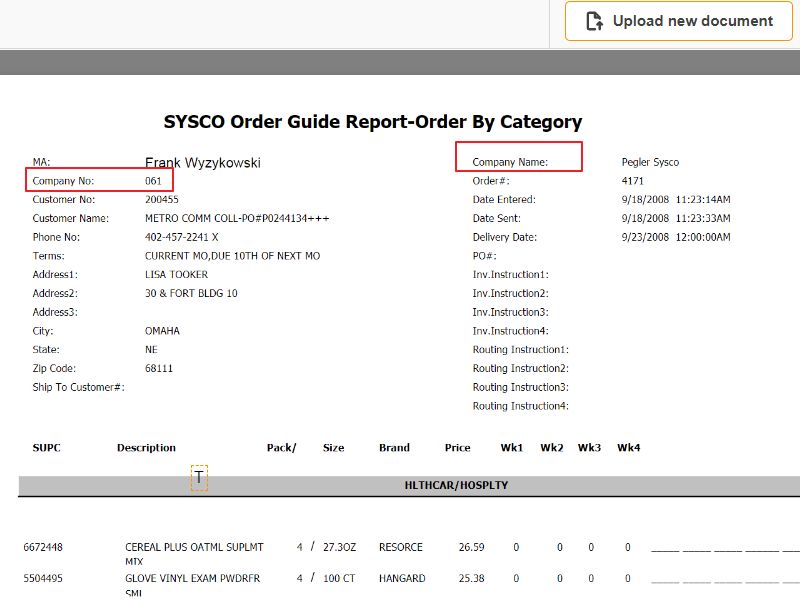Click the Company No value 061
Screen dimensions: 800x600
[153, 181]
